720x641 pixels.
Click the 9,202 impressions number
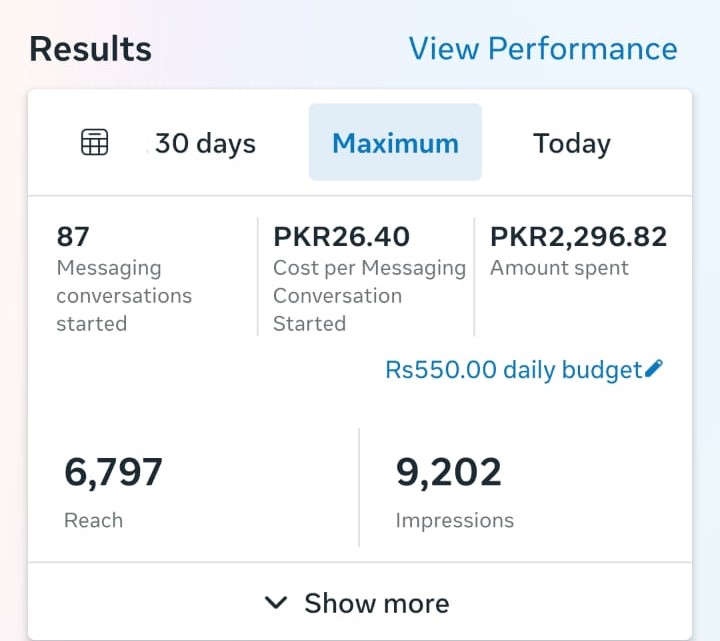(x=449, y=472)
